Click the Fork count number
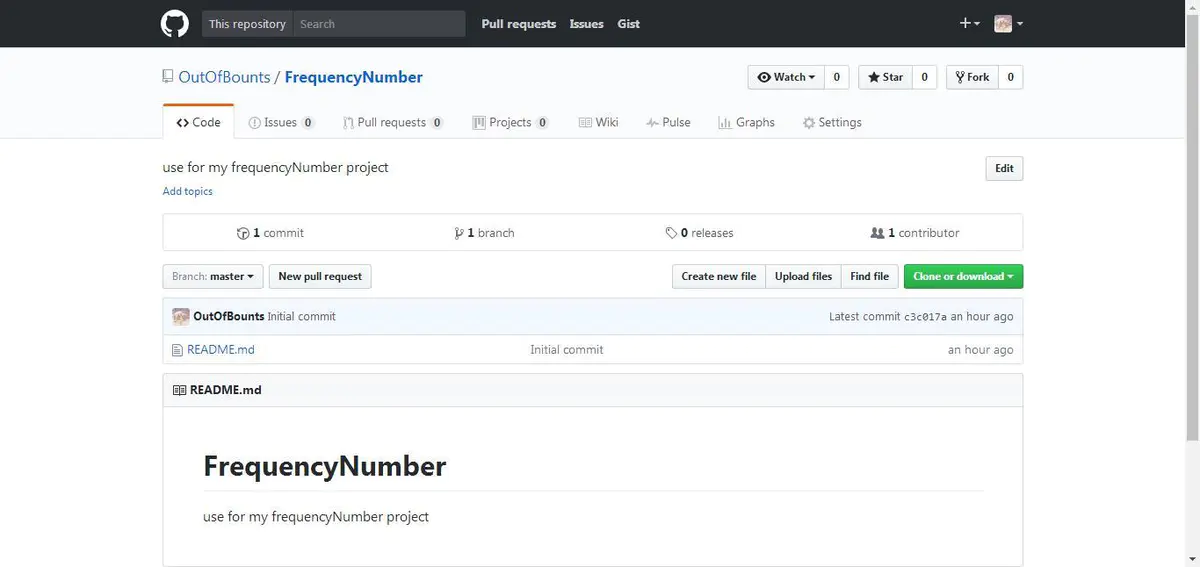The height and width of the screenshot is (567, 1200). [x=1010, y=77]
